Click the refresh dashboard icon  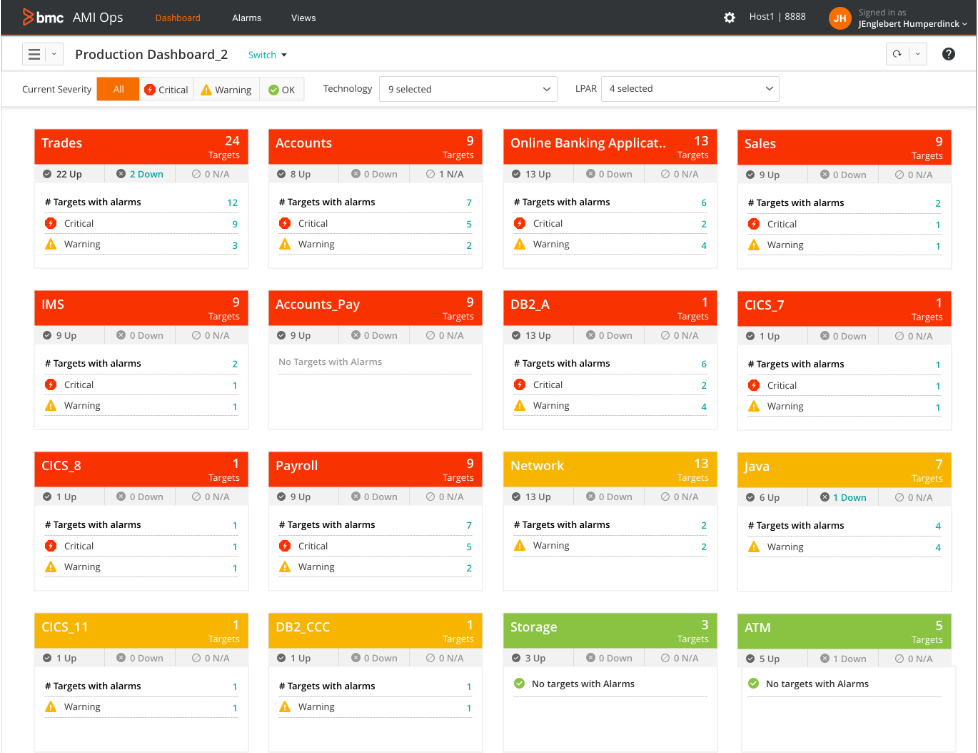pyautogui.click(x=897, y=54)
